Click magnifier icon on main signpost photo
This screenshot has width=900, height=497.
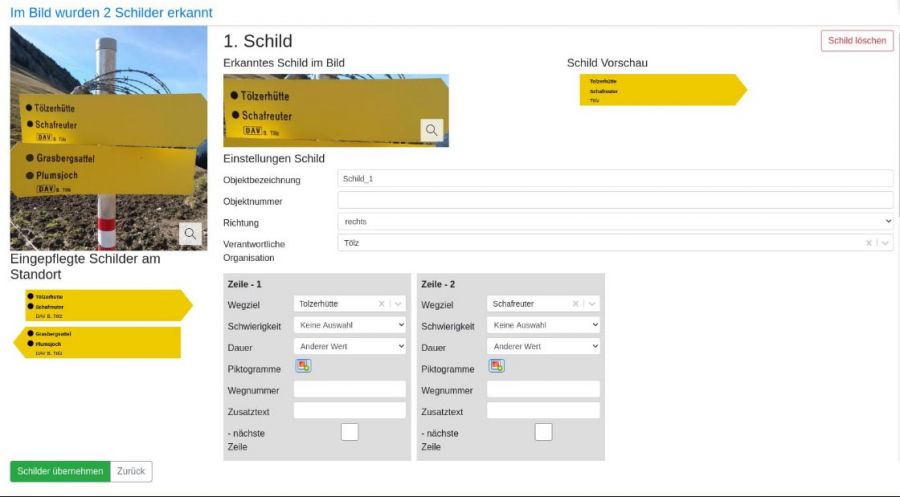[190, 233]
